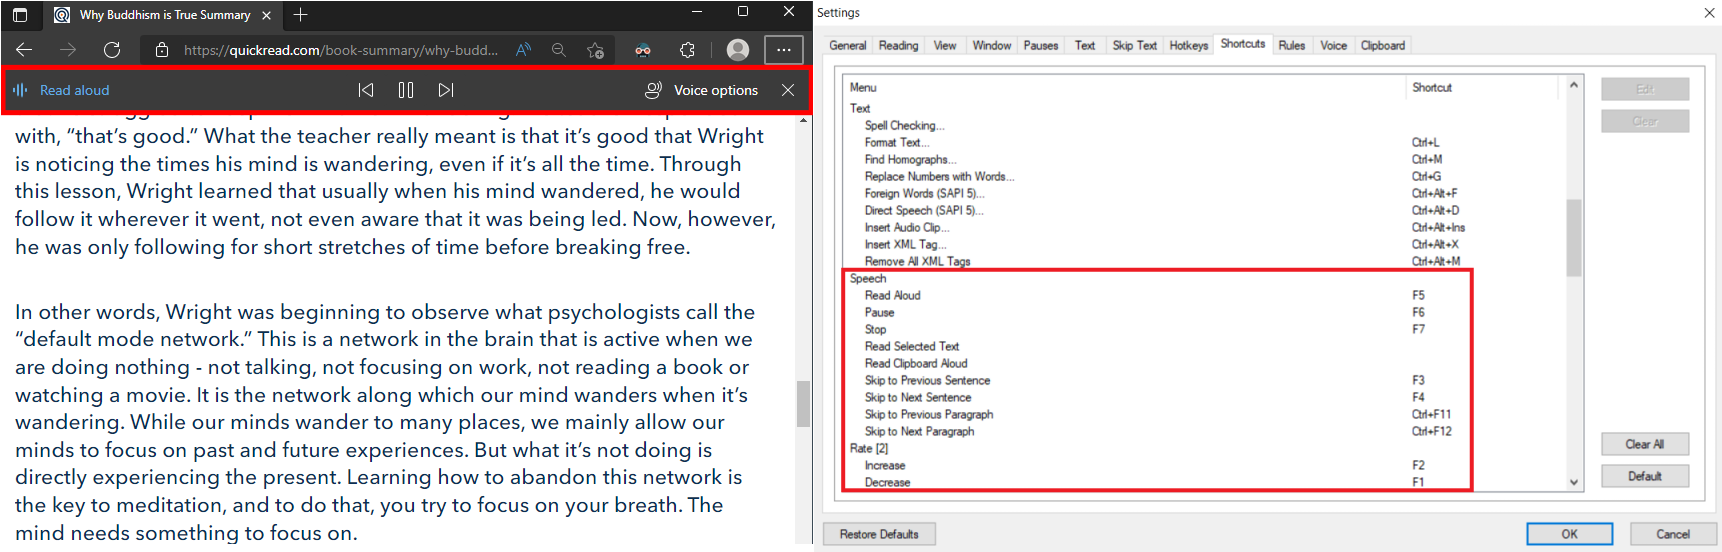Select Skip to Next Paragraph row

click(x=1204, y=432)
